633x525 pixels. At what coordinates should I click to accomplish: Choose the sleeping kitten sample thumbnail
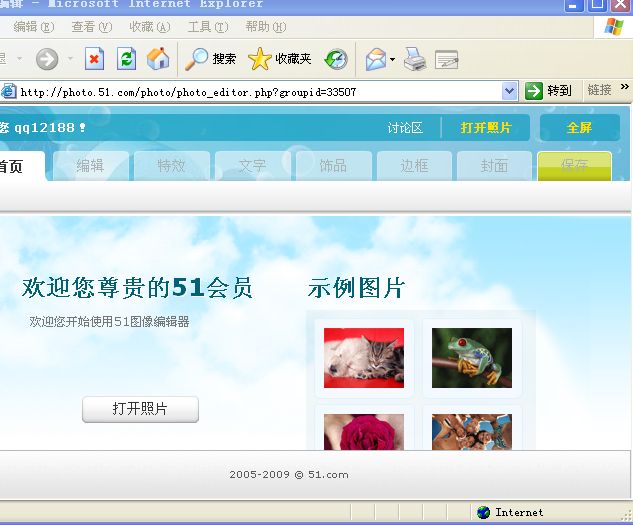364,358
